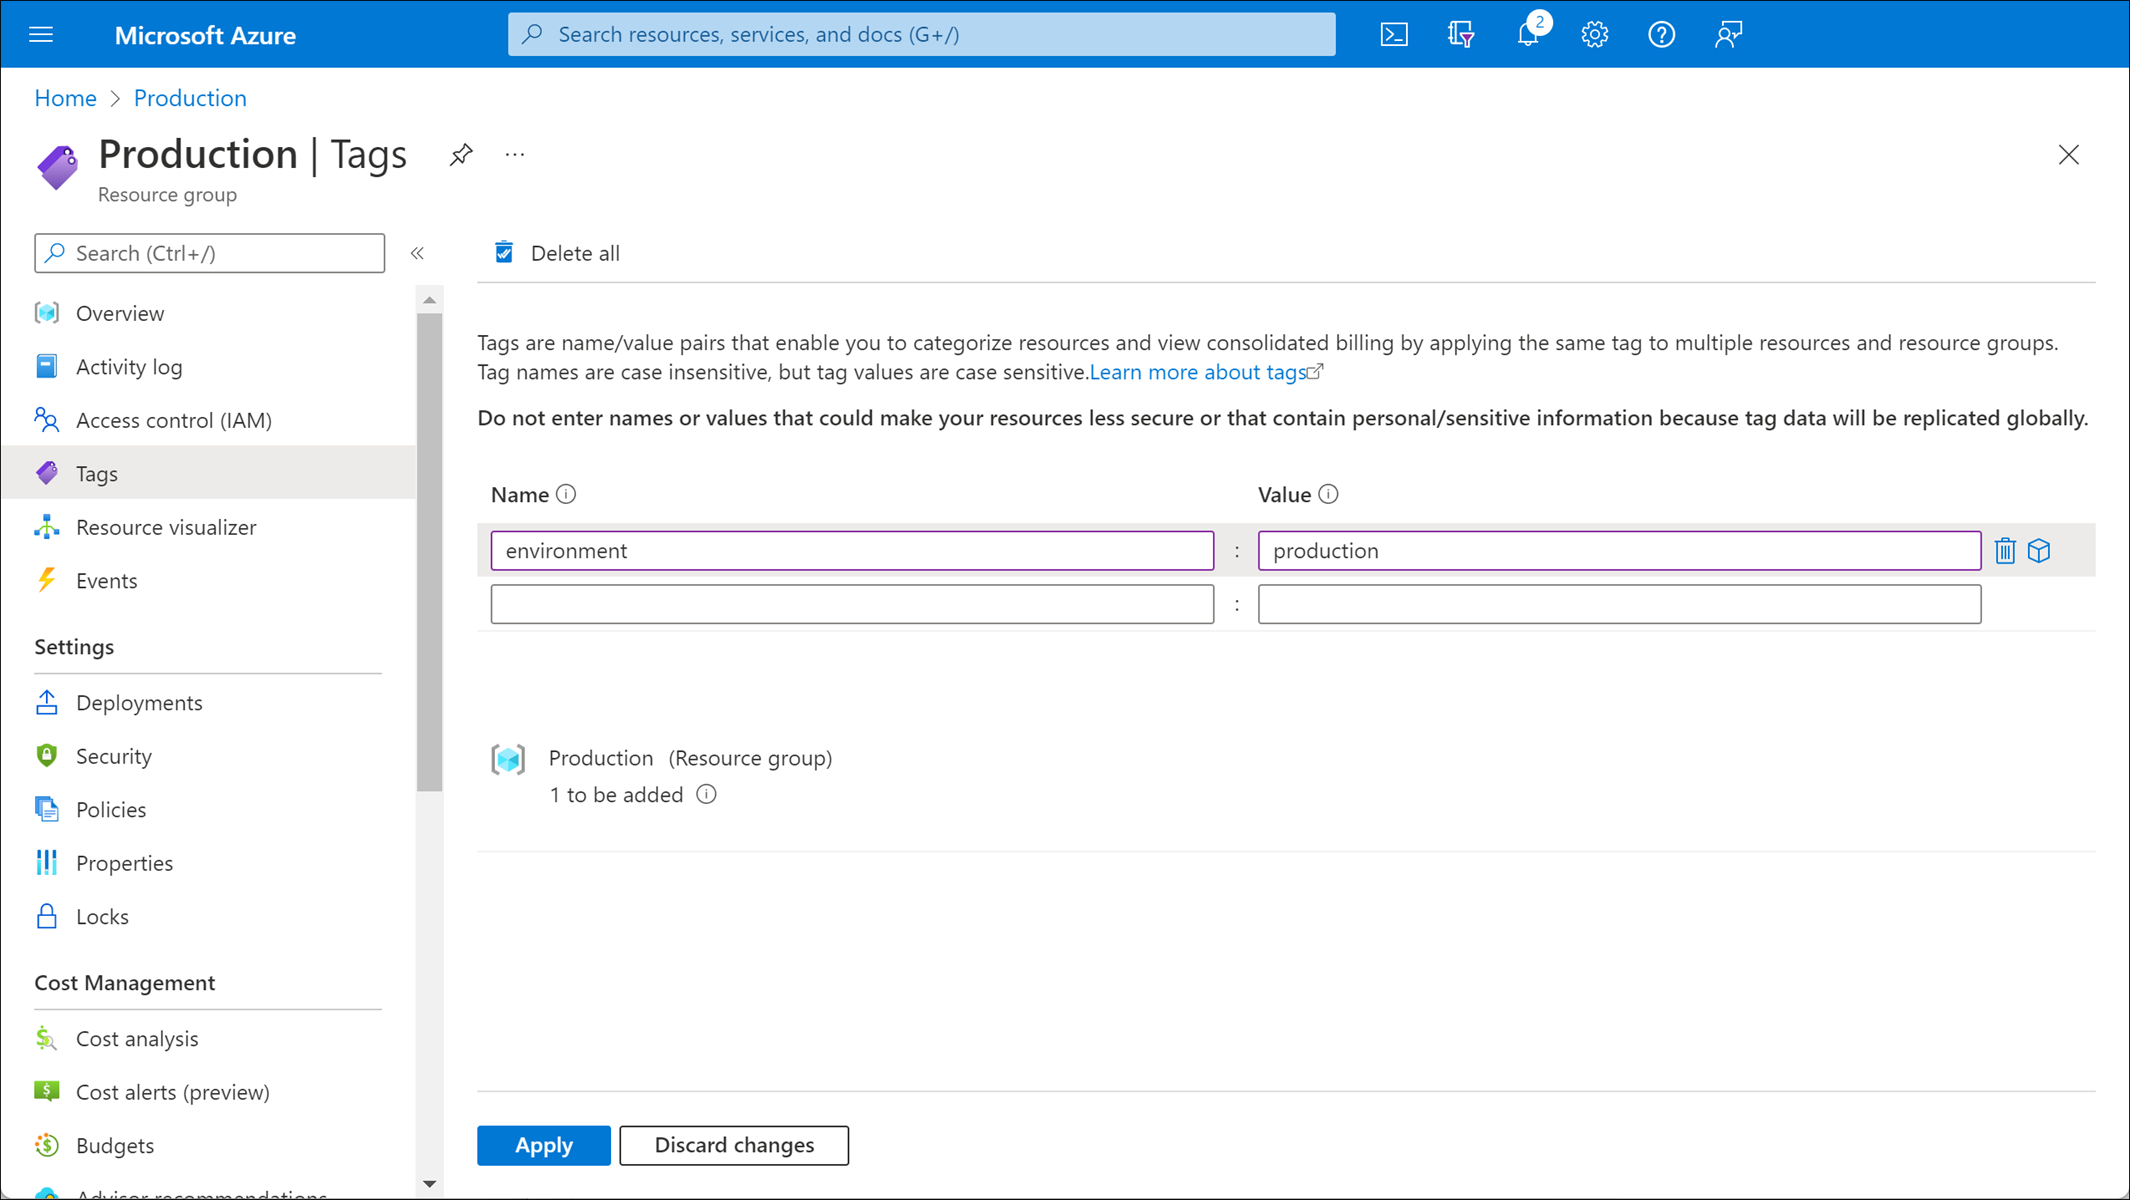Open Locks under Settings
Image resolution: width=2130 pixels, height=1200 pixels.
click(208, 916)
